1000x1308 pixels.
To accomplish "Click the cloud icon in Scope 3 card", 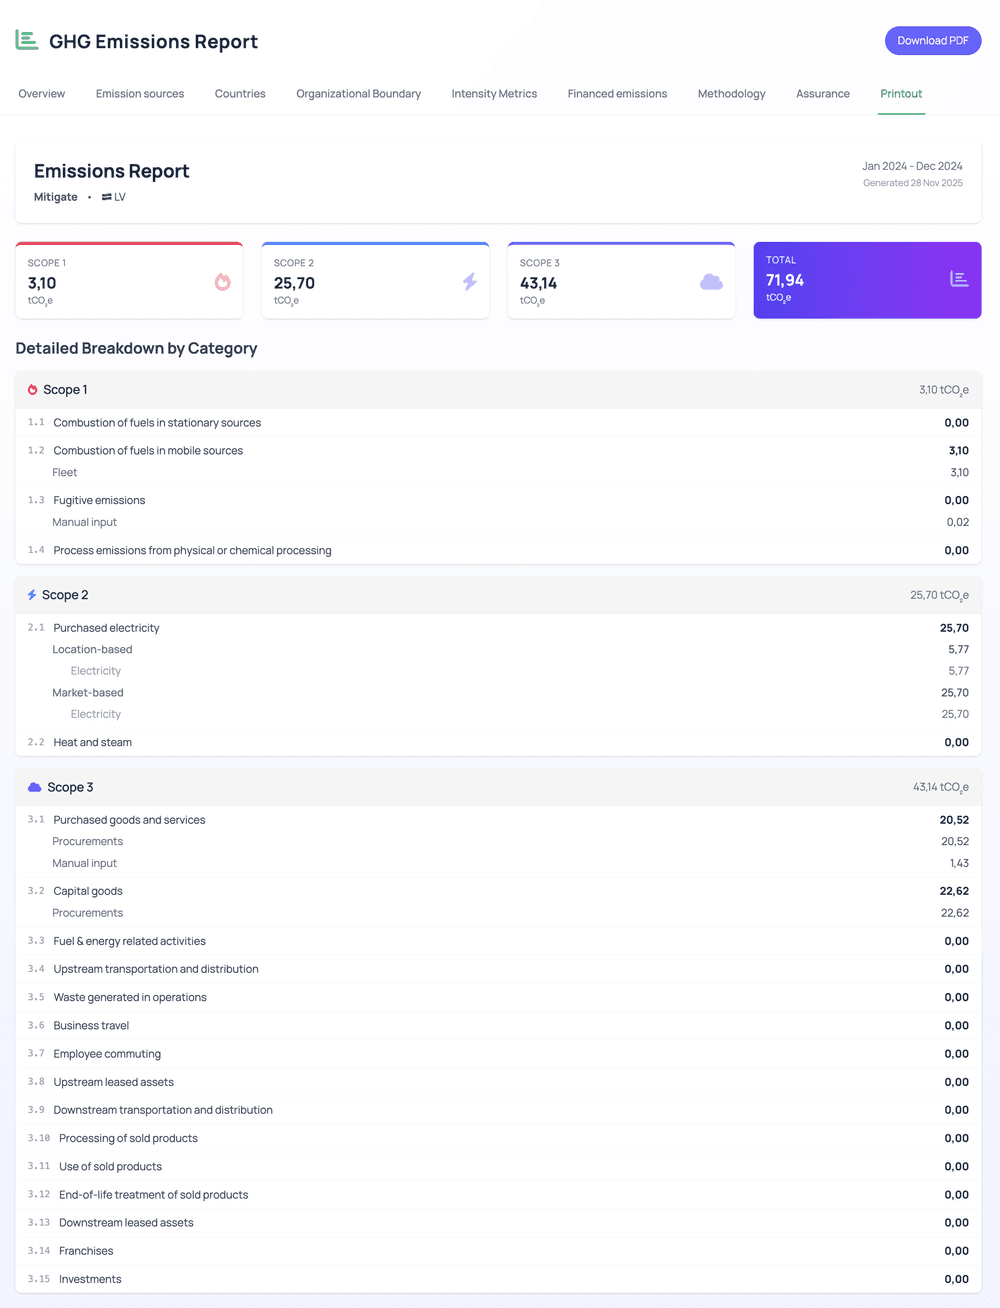I will tap(711, 282).
